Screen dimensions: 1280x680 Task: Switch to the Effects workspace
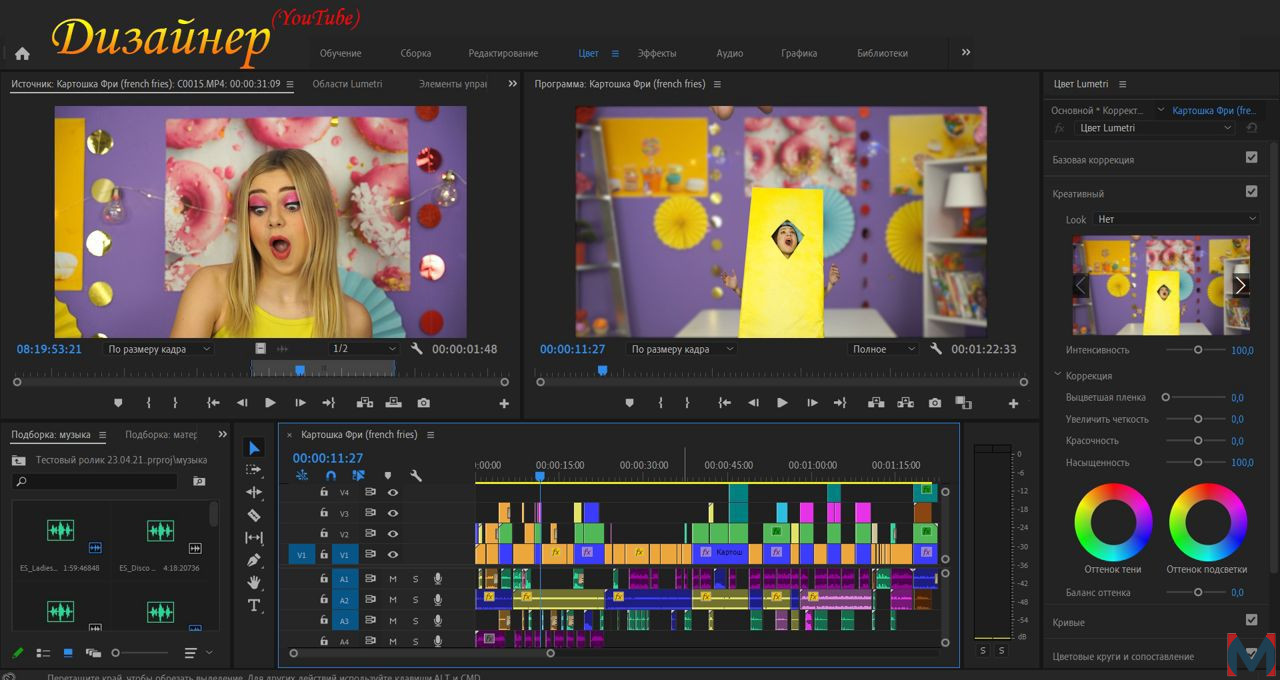click(657, 53)
